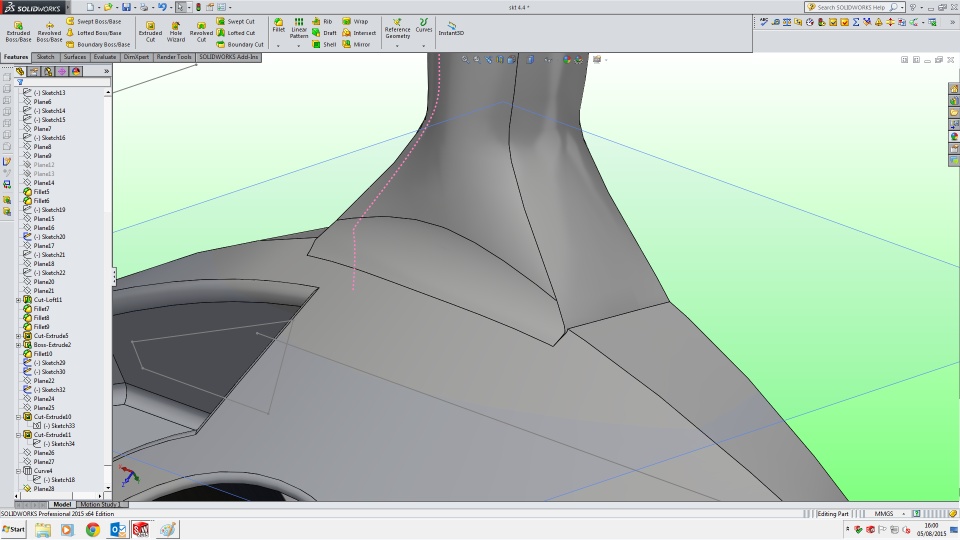960x540 pixels.
Task: Select the Rib tool
Action: pos(322,21)
